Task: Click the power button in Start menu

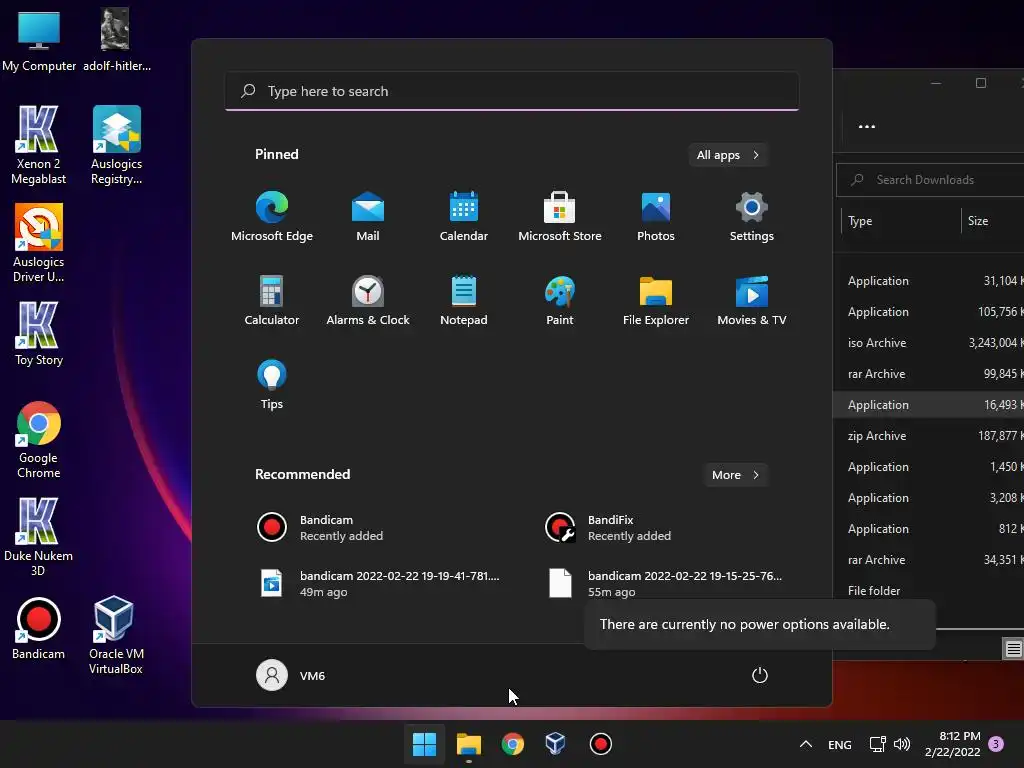Action: pyautogui.click(x=760, y=675)
